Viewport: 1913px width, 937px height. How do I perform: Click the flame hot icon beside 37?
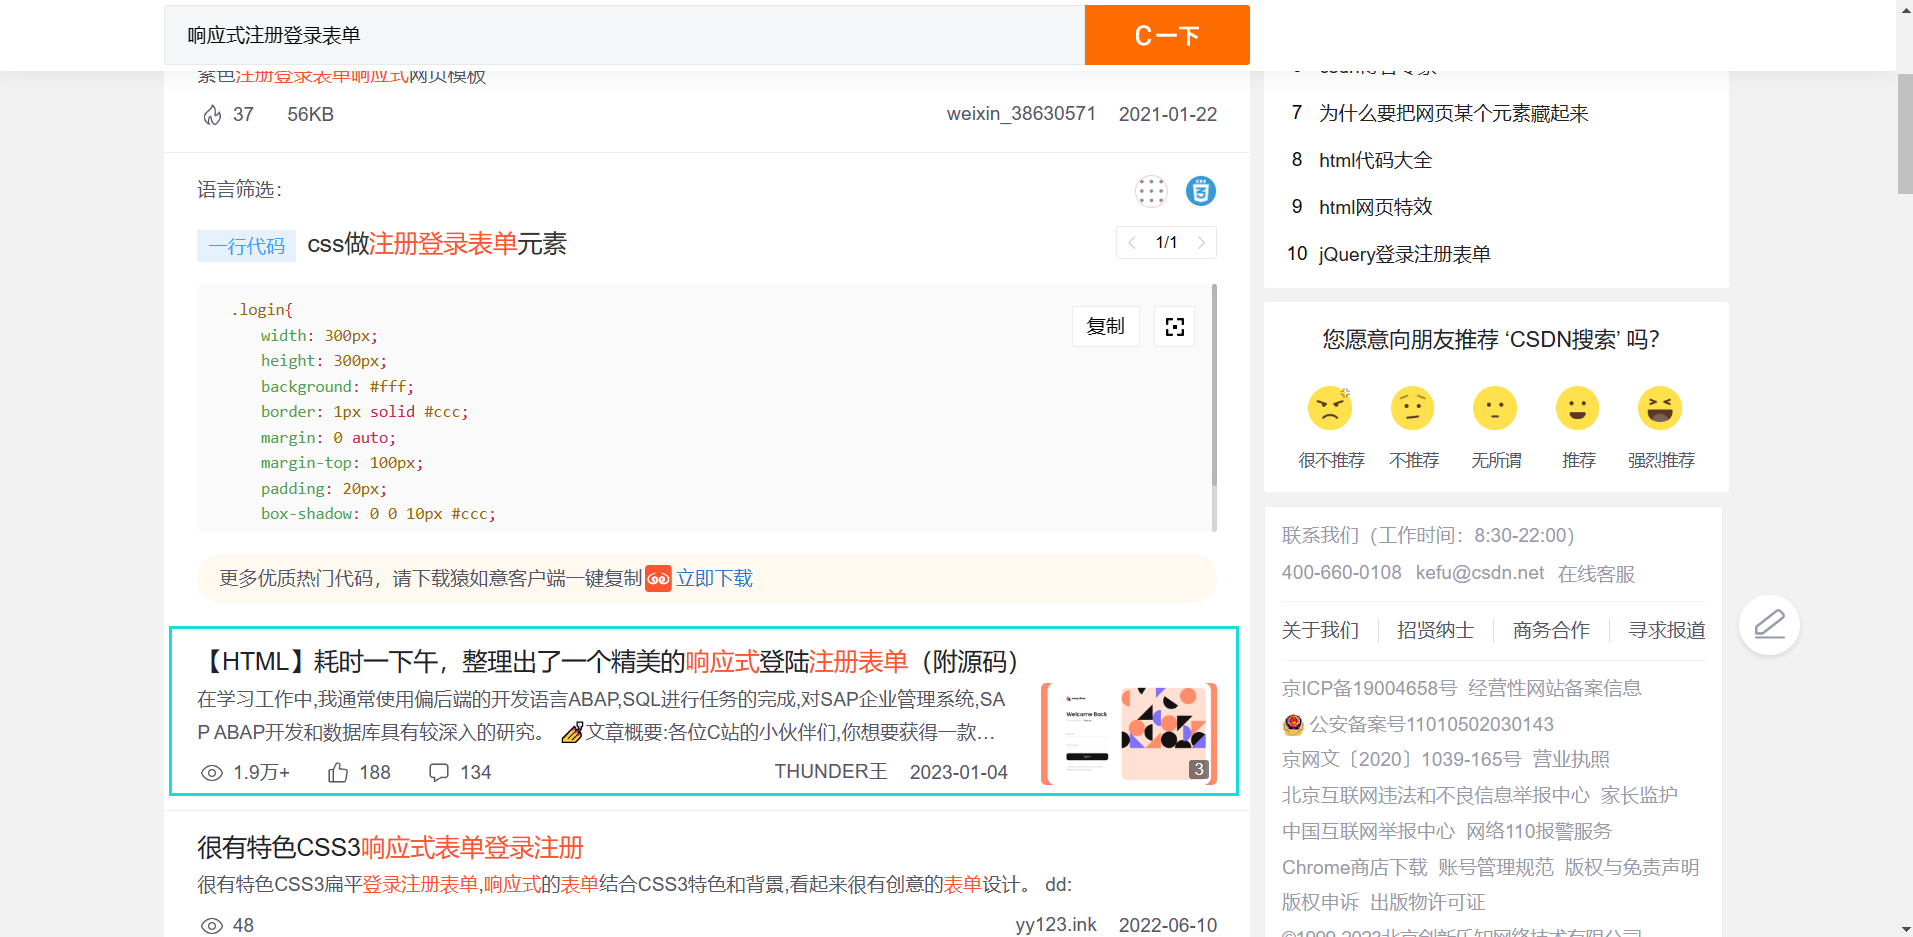(x=212, y=115)
